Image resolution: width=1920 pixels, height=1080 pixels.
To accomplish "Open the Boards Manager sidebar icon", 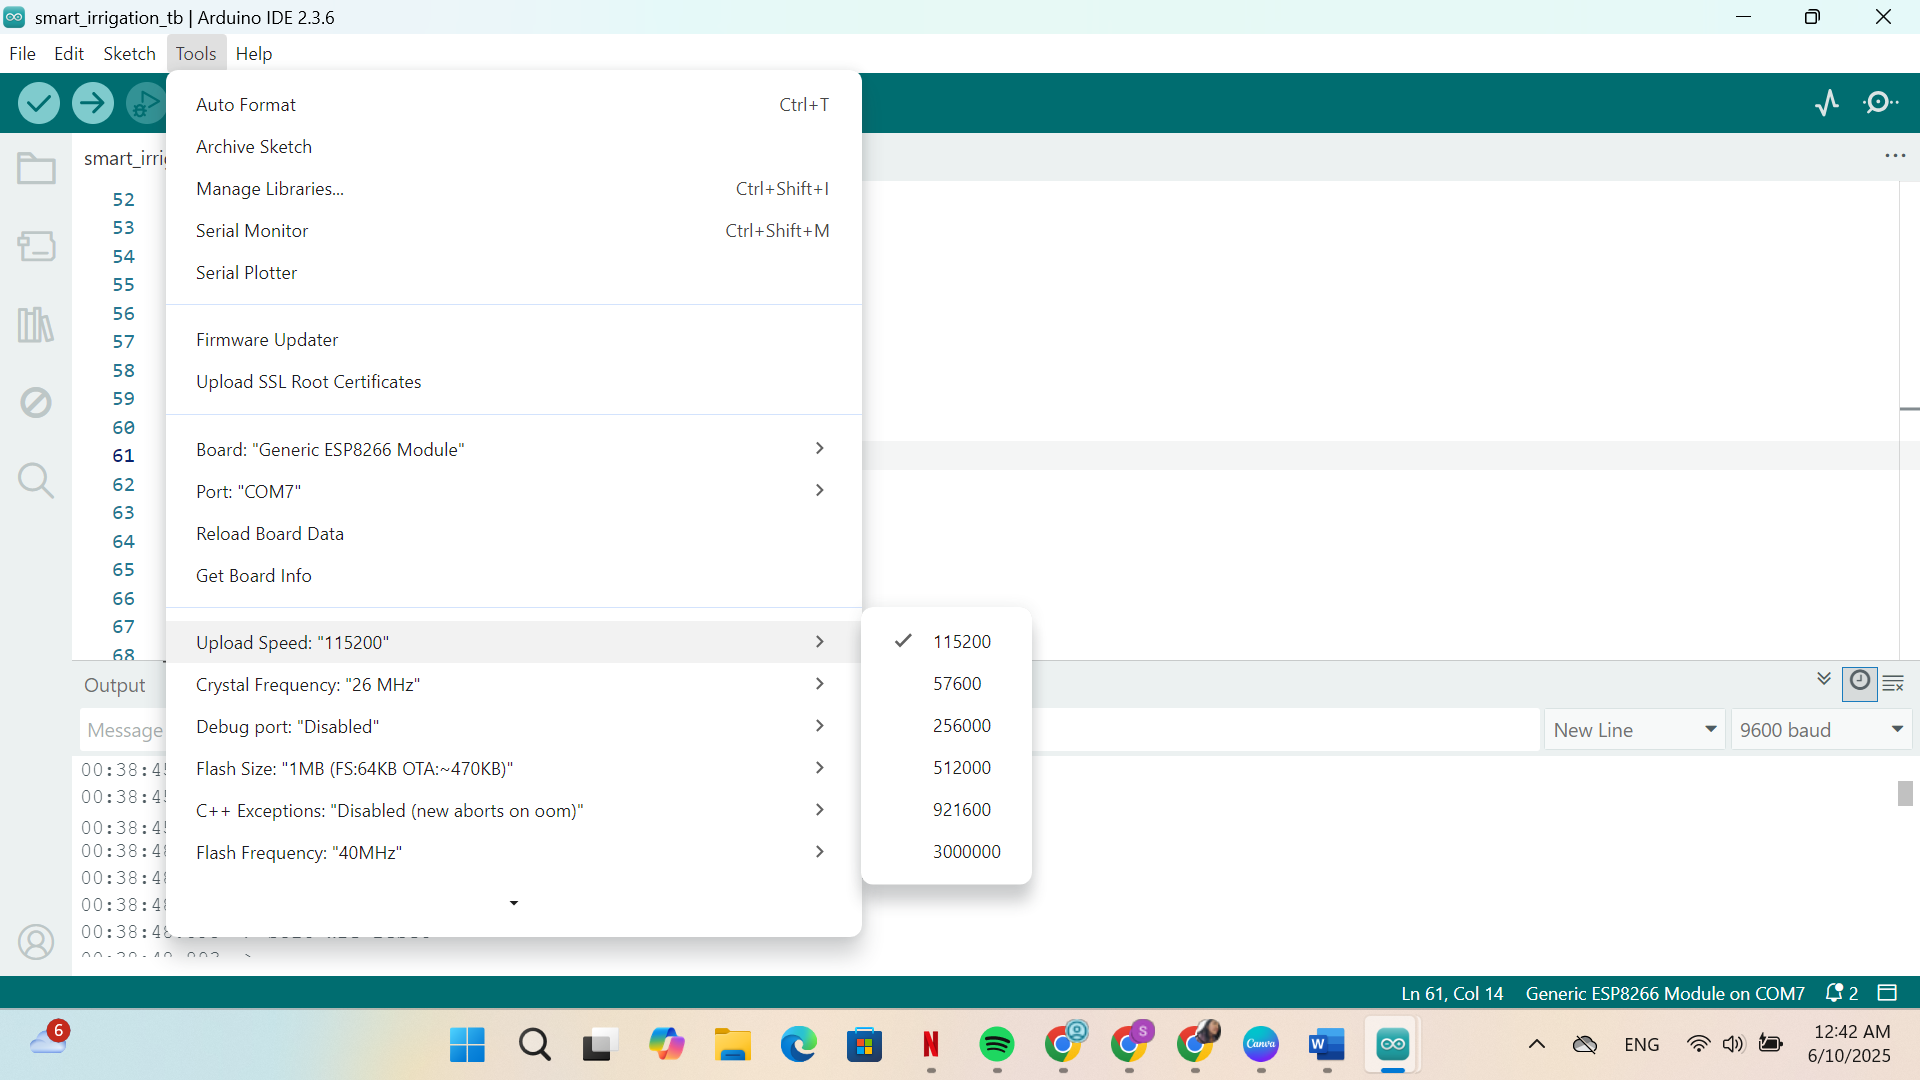I will pyautogui.click(x=36, y=246).
